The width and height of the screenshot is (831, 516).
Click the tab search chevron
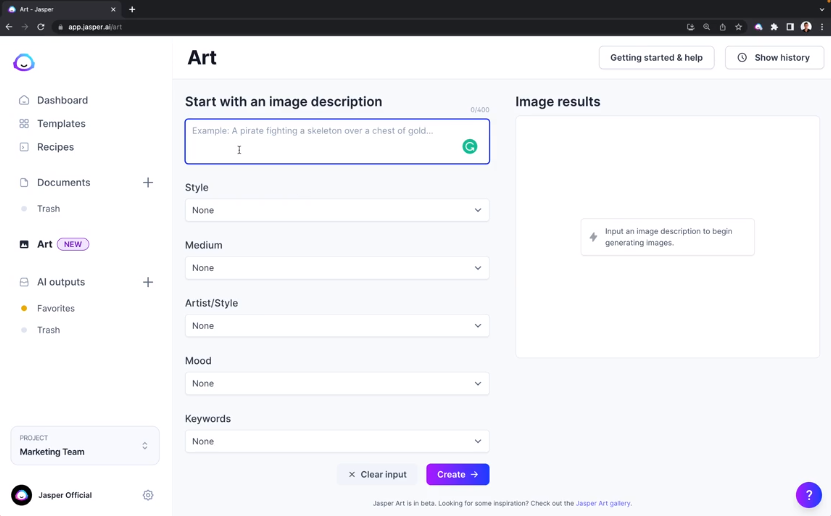(x=822, y=10)
